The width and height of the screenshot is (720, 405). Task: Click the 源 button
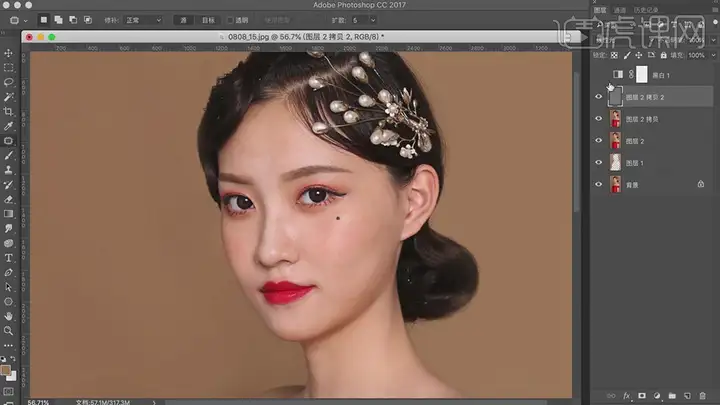coord(183,20)
